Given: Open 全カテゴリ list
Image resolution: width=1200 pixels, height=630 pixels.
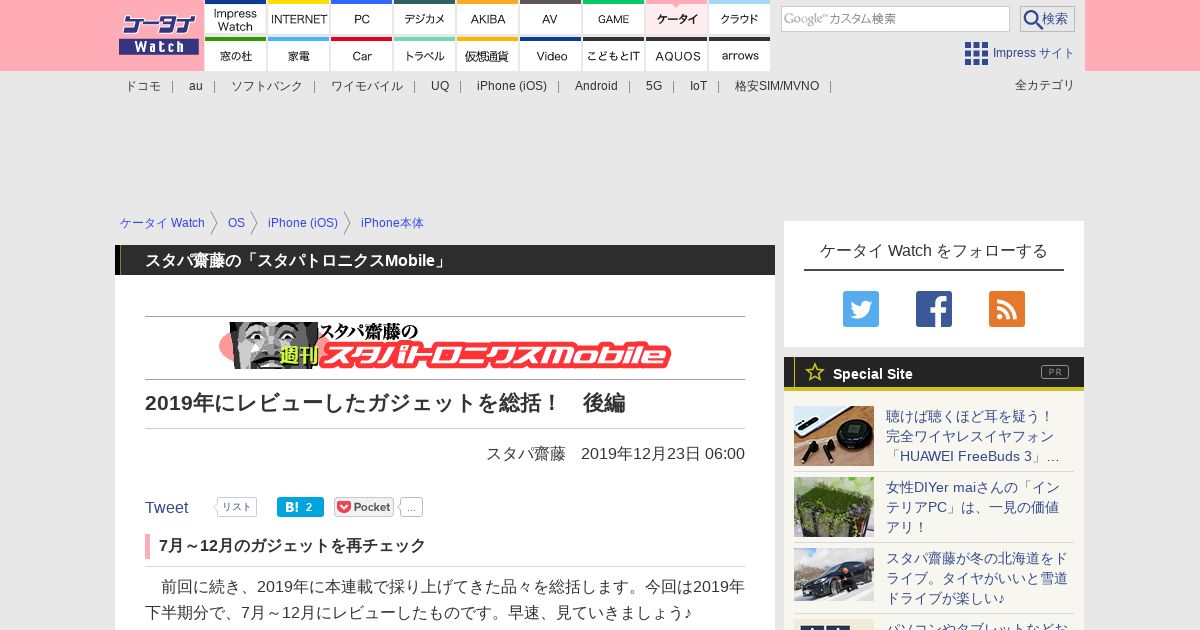Looking at the screenshot, I should pyautogui.click(x=1044, y=85).
